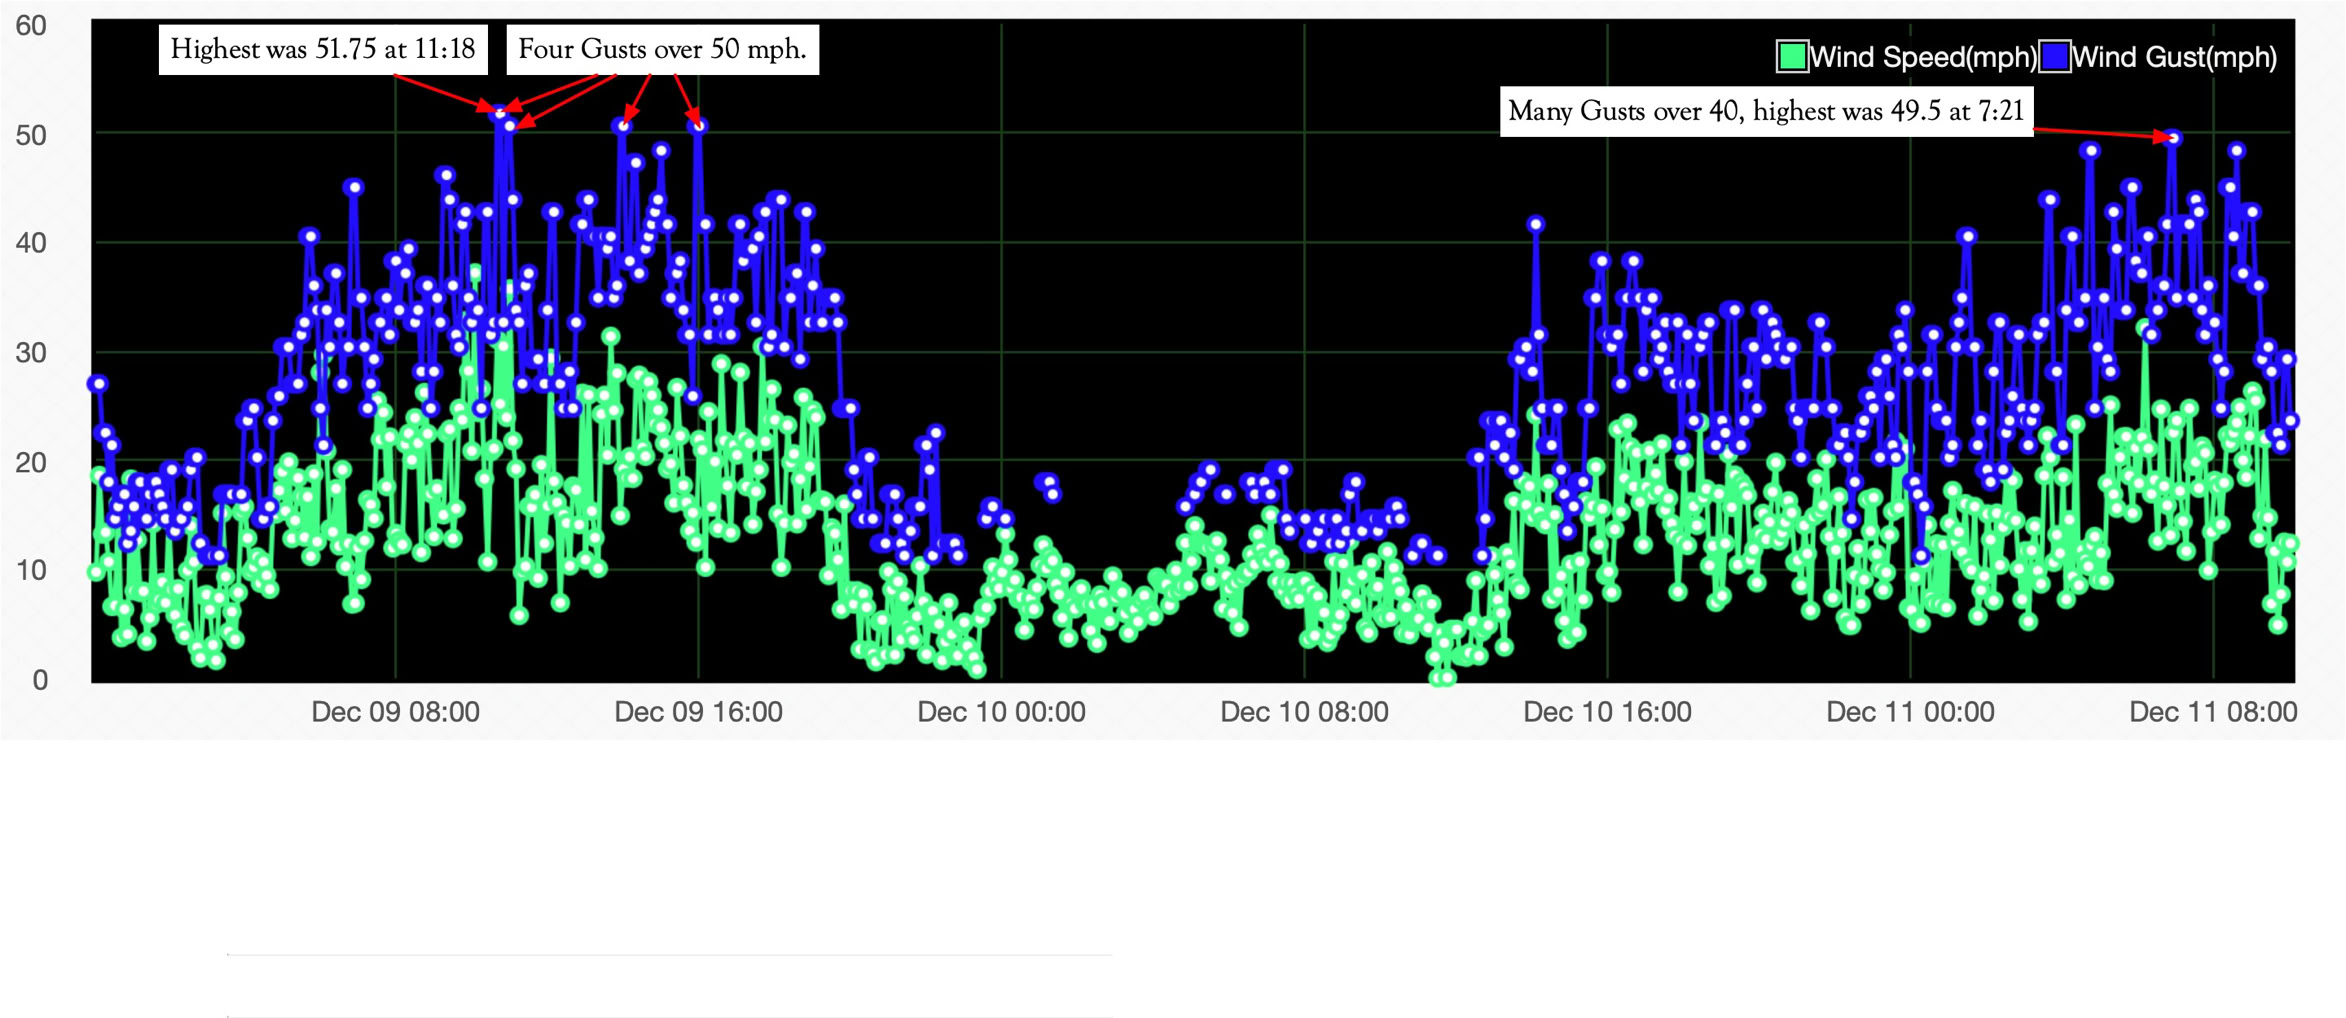Click the Dec 09 08:00 axis label
Viewport: 2346px width, 1018px height.
pyautogui.click(x=395, y=712)
